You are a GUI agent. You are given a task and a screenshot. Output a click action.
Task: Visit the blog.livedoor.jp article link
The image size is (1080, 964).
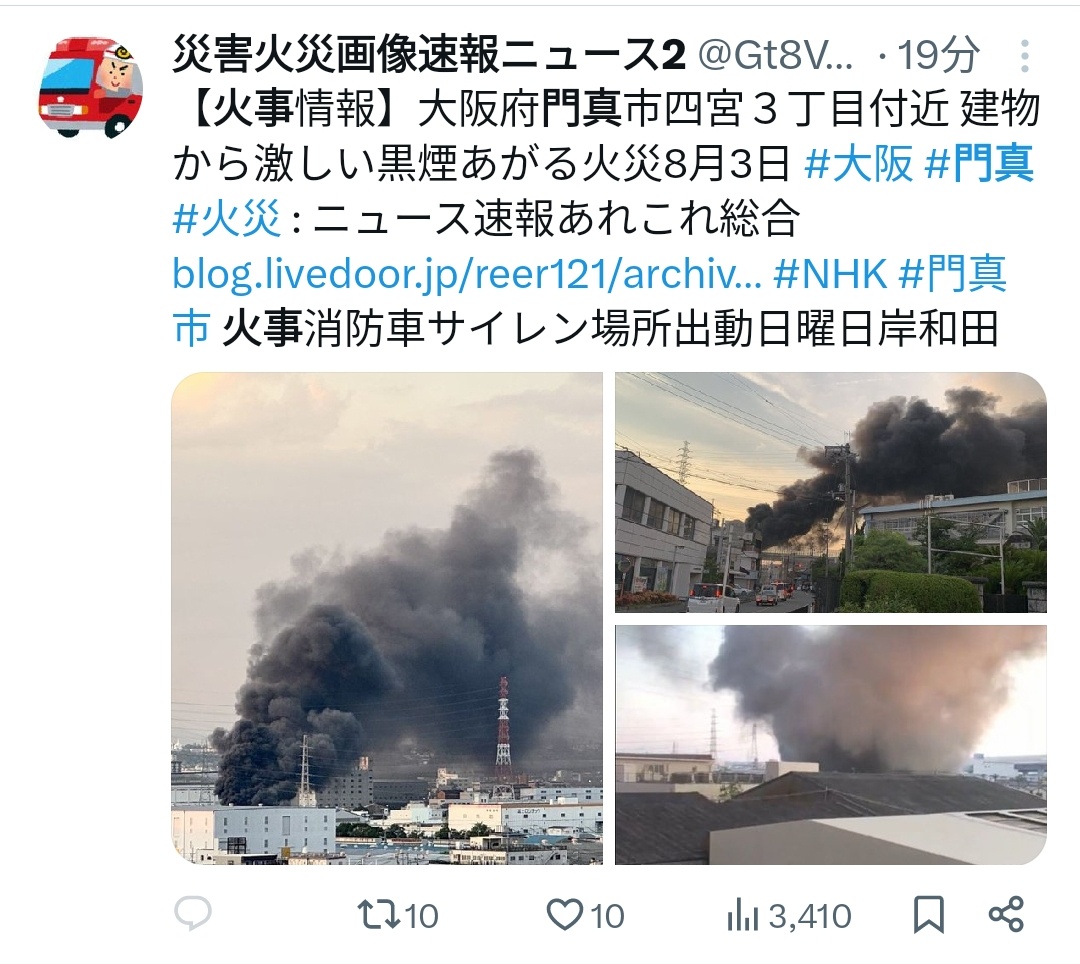(467, 274)
